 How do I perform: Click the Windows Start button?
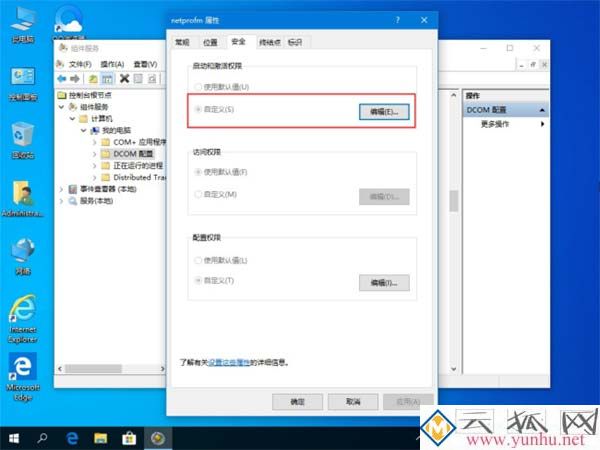14,438
